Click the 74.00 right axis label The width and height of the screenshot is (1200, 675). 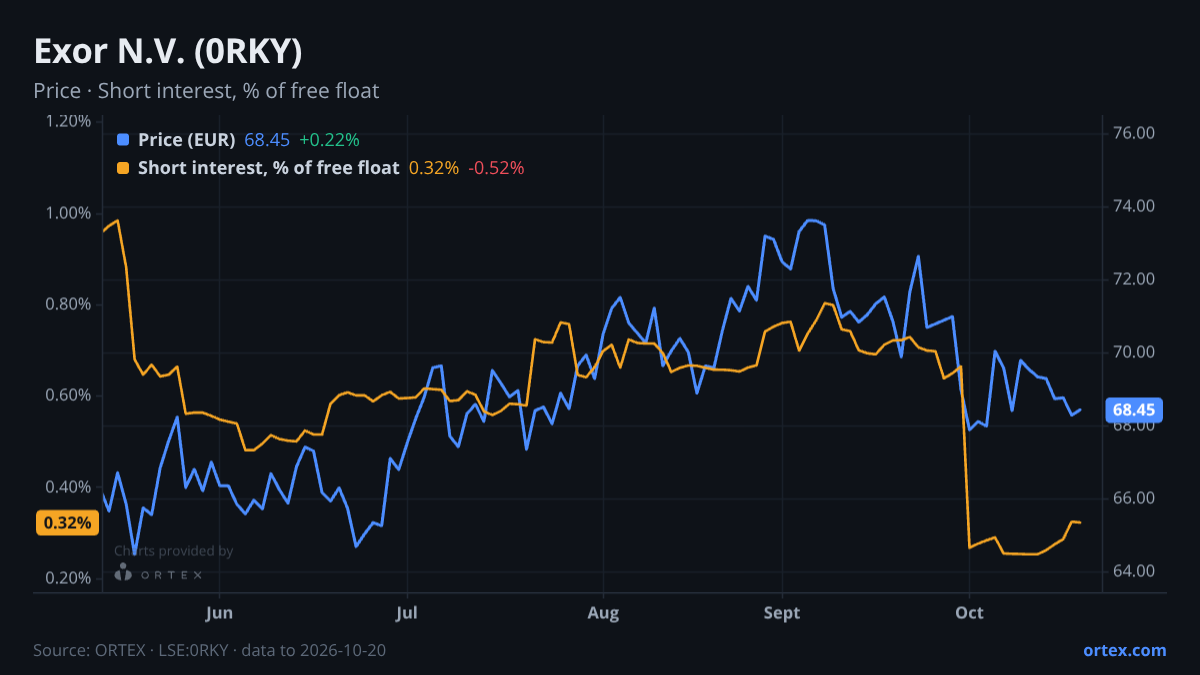pyautogui.click(x=1134, y=206)
